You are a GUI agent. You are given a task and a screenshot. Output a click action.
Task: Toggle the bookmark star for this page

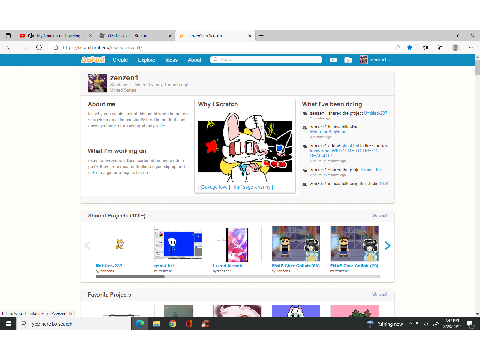[x=410, y=48]
